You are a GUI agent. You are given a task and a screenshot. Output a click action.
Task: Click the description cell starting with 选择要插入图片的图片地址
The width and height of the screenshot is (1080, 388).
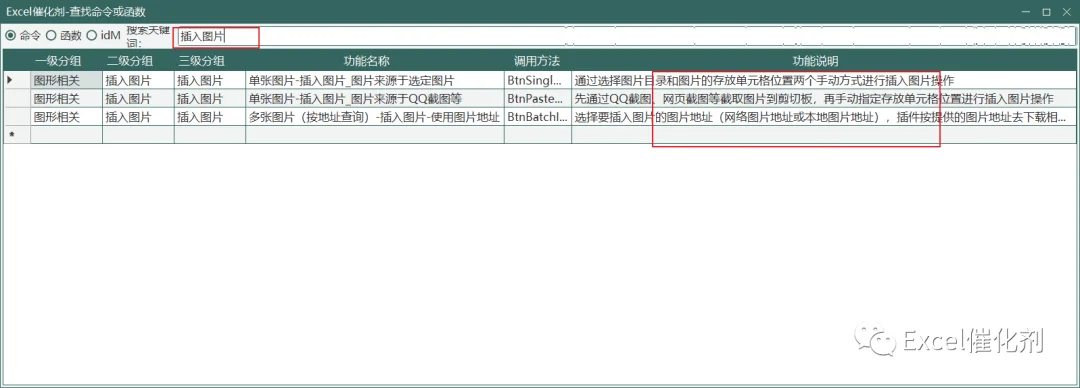(x=824, y=116)
